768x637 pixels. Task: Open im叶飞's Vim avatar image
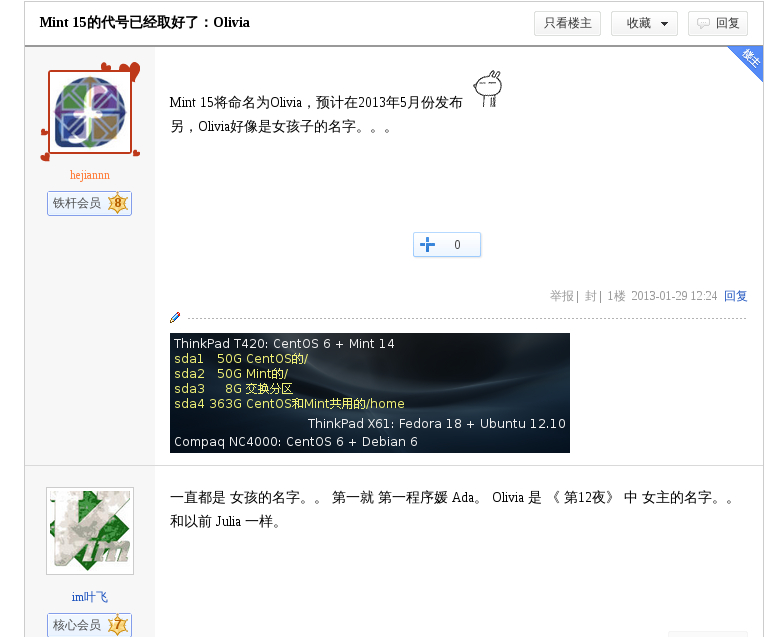click(90, 531)
